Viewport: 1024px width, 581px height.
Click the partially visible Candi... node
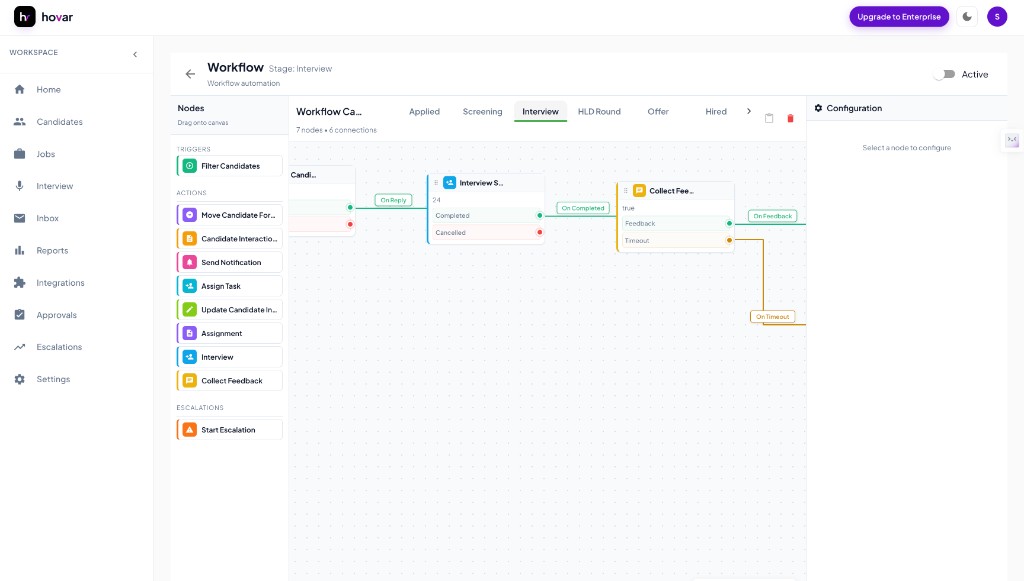tap(323, 200)
